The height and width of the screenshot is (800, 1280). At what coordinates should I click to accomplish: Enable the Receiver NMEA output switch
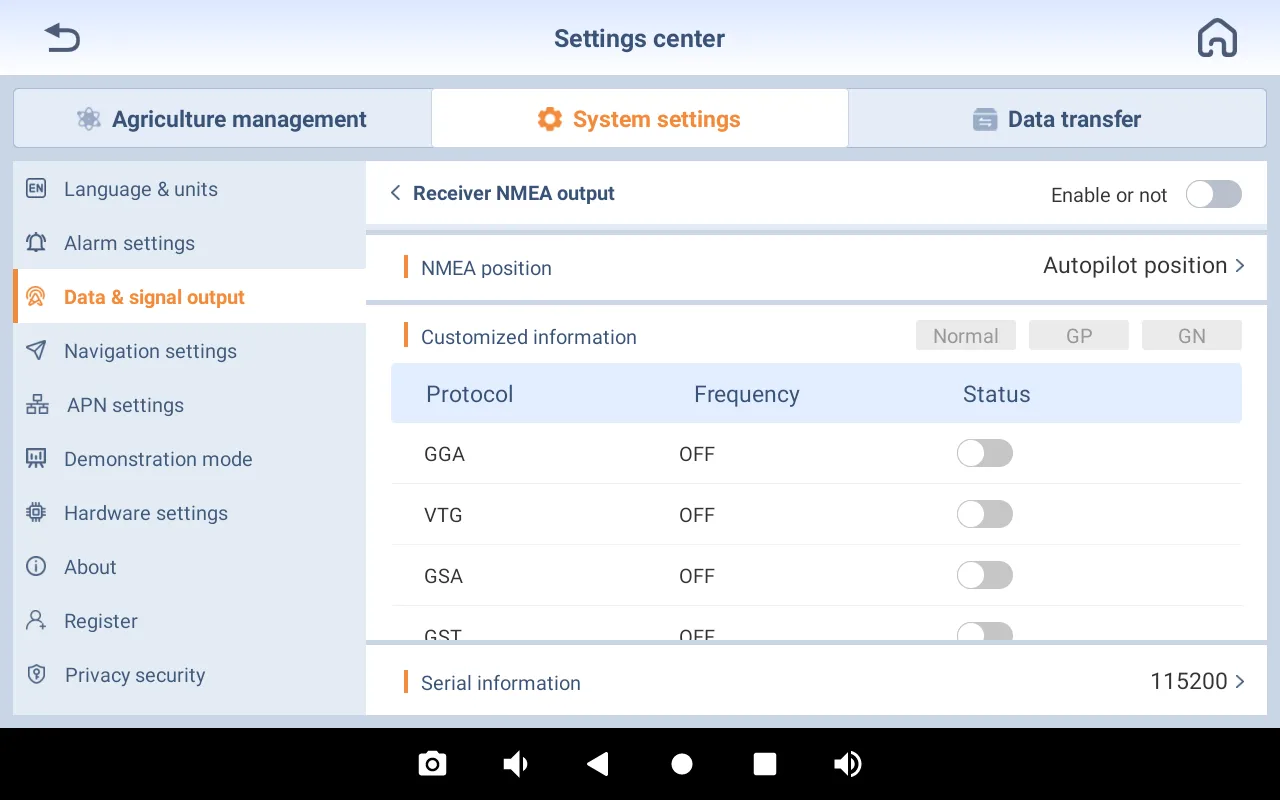1213,194
